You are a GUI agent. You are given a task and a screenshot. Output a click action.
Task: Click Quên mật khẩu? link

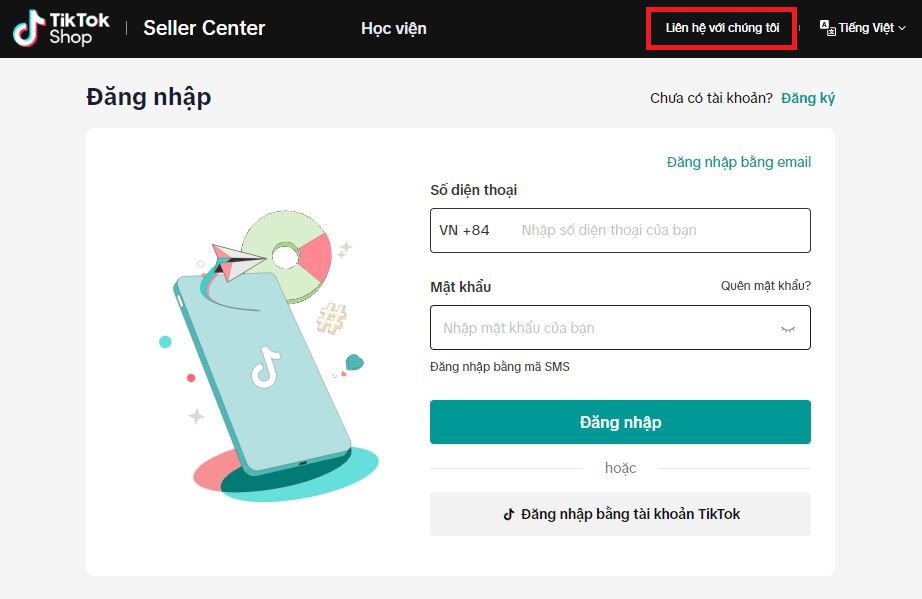[765, 286]
